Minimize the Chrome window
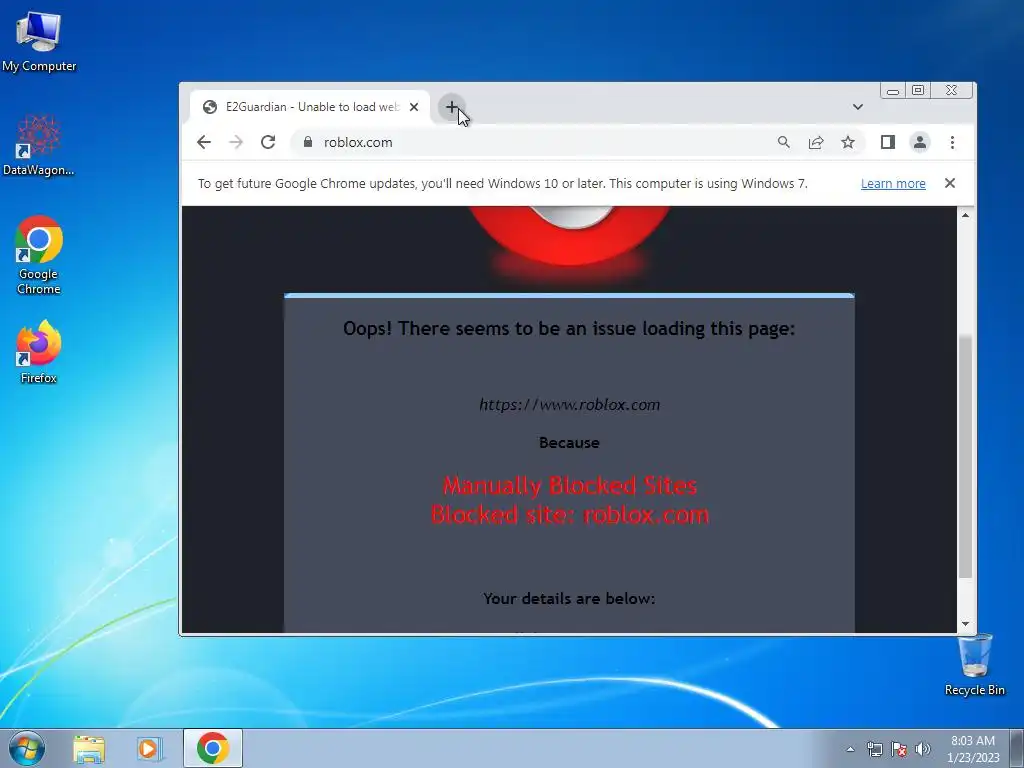The height and width of the screenshot is (768, 1024). (893, 91)
